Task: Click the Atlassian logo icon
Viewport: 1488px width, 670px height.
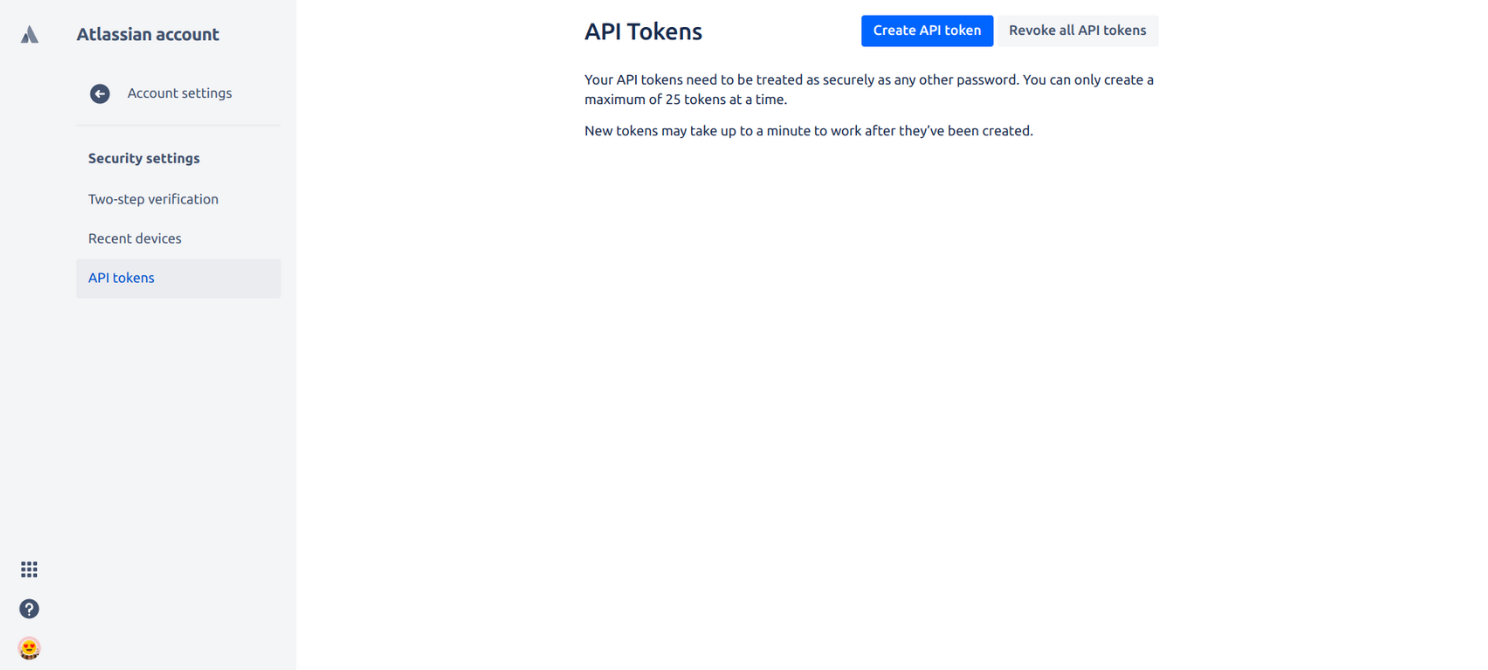Action: pos(29,33)
